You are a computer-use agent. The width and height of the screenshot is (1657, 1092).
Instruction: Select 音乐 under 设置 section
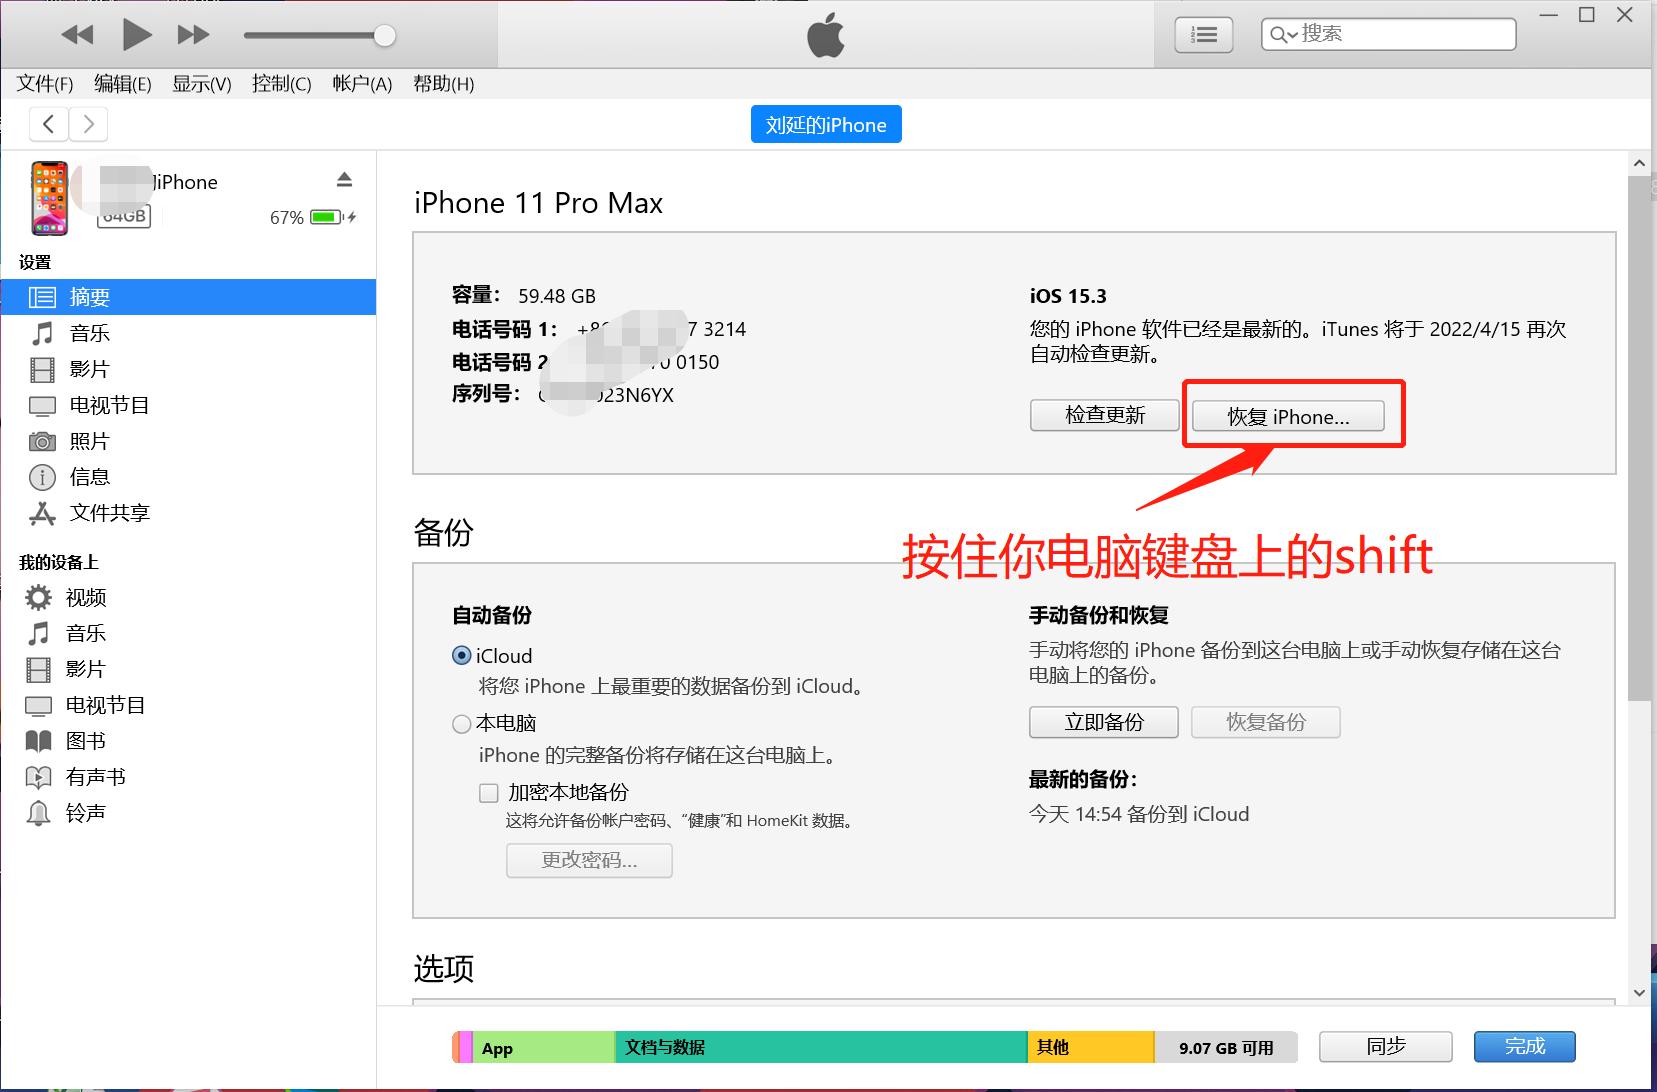(188, 333)
